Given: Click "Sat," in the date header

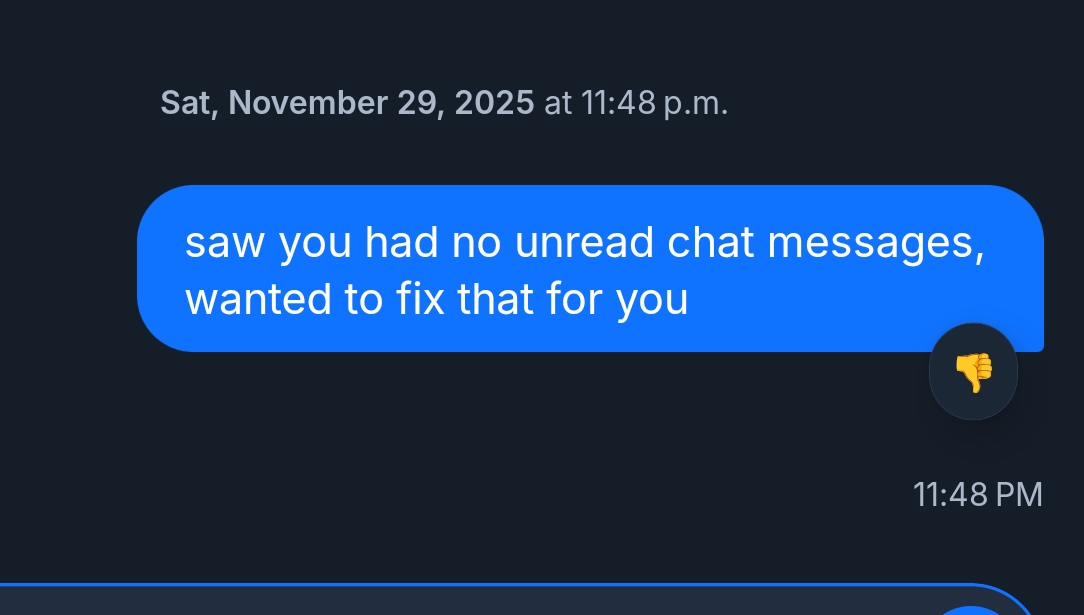Looking at the screenshot, I should pyautogui.click(x=190, y=103).
